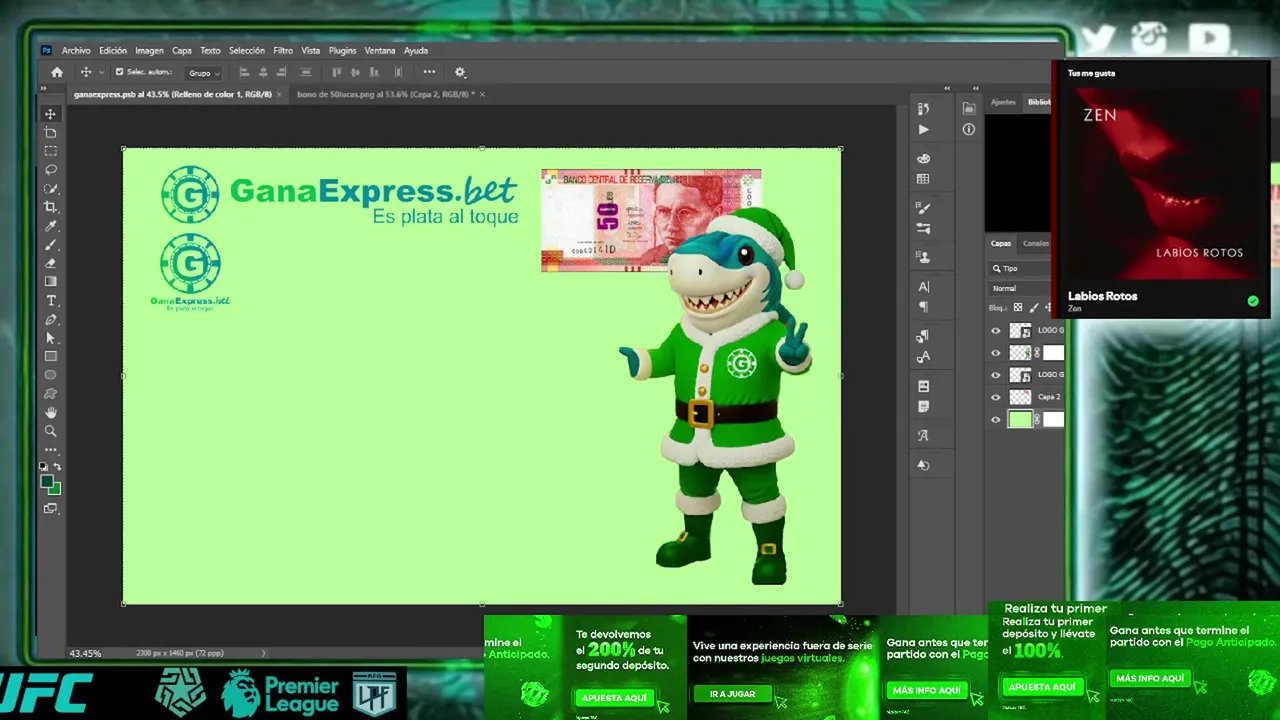
Task: Select the Rectangular Marquee tool
Action: (50, 151)
